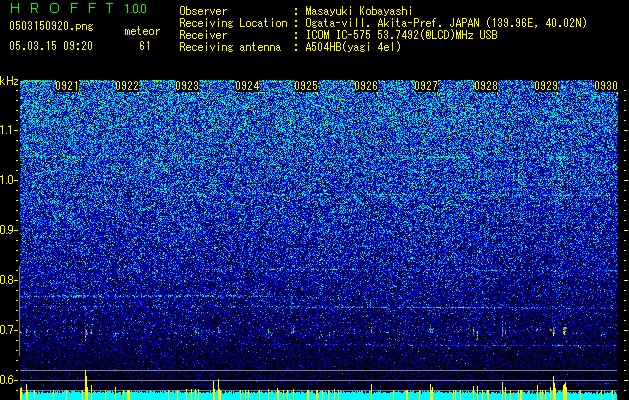Click the 0926 time marker
The height and width of the screenshot is (400, 629).
pos(366,86)
